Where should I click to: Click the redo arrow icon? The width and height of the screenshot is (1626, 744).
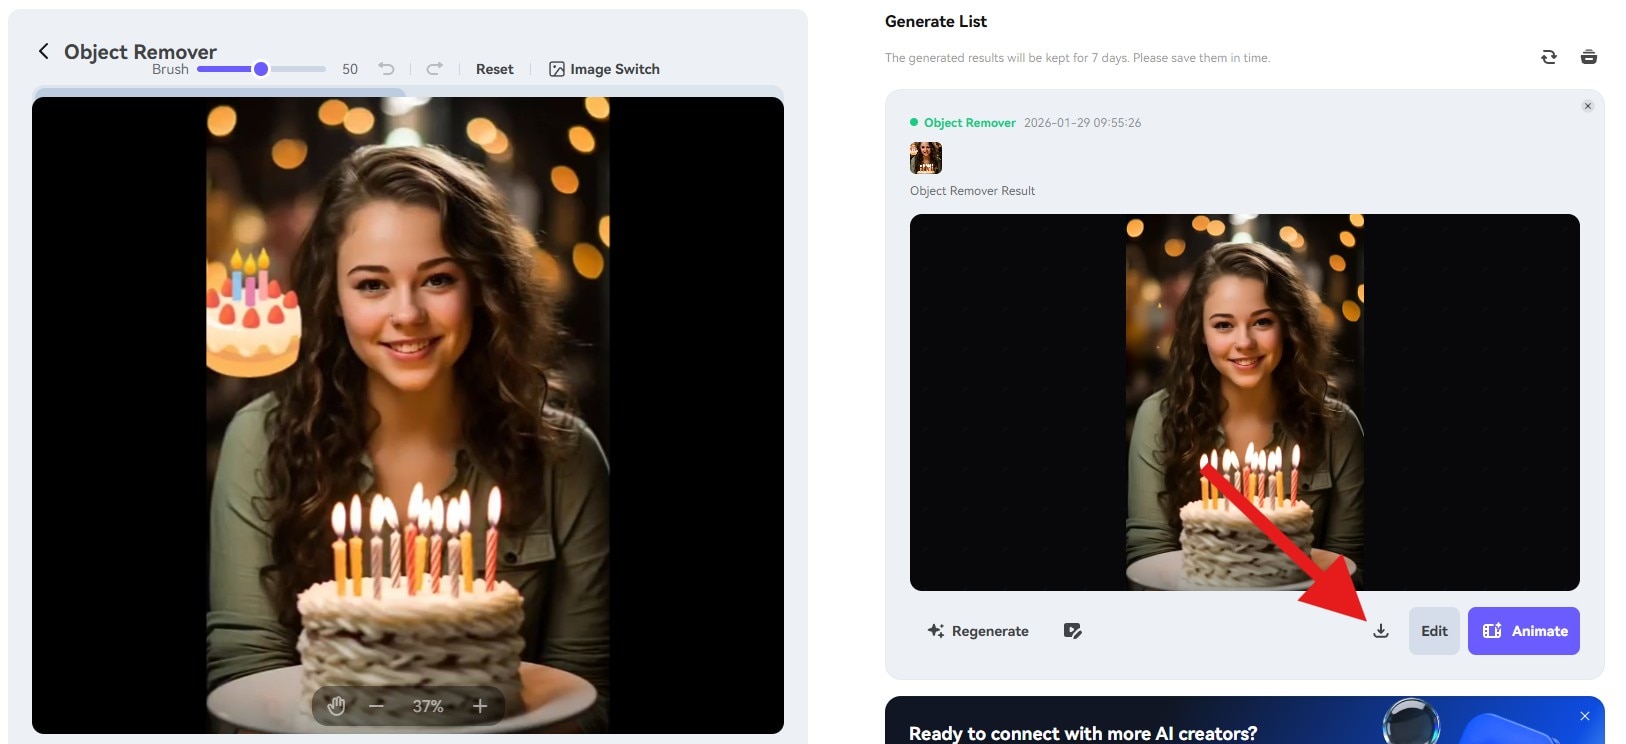click(x=434, y=69)
